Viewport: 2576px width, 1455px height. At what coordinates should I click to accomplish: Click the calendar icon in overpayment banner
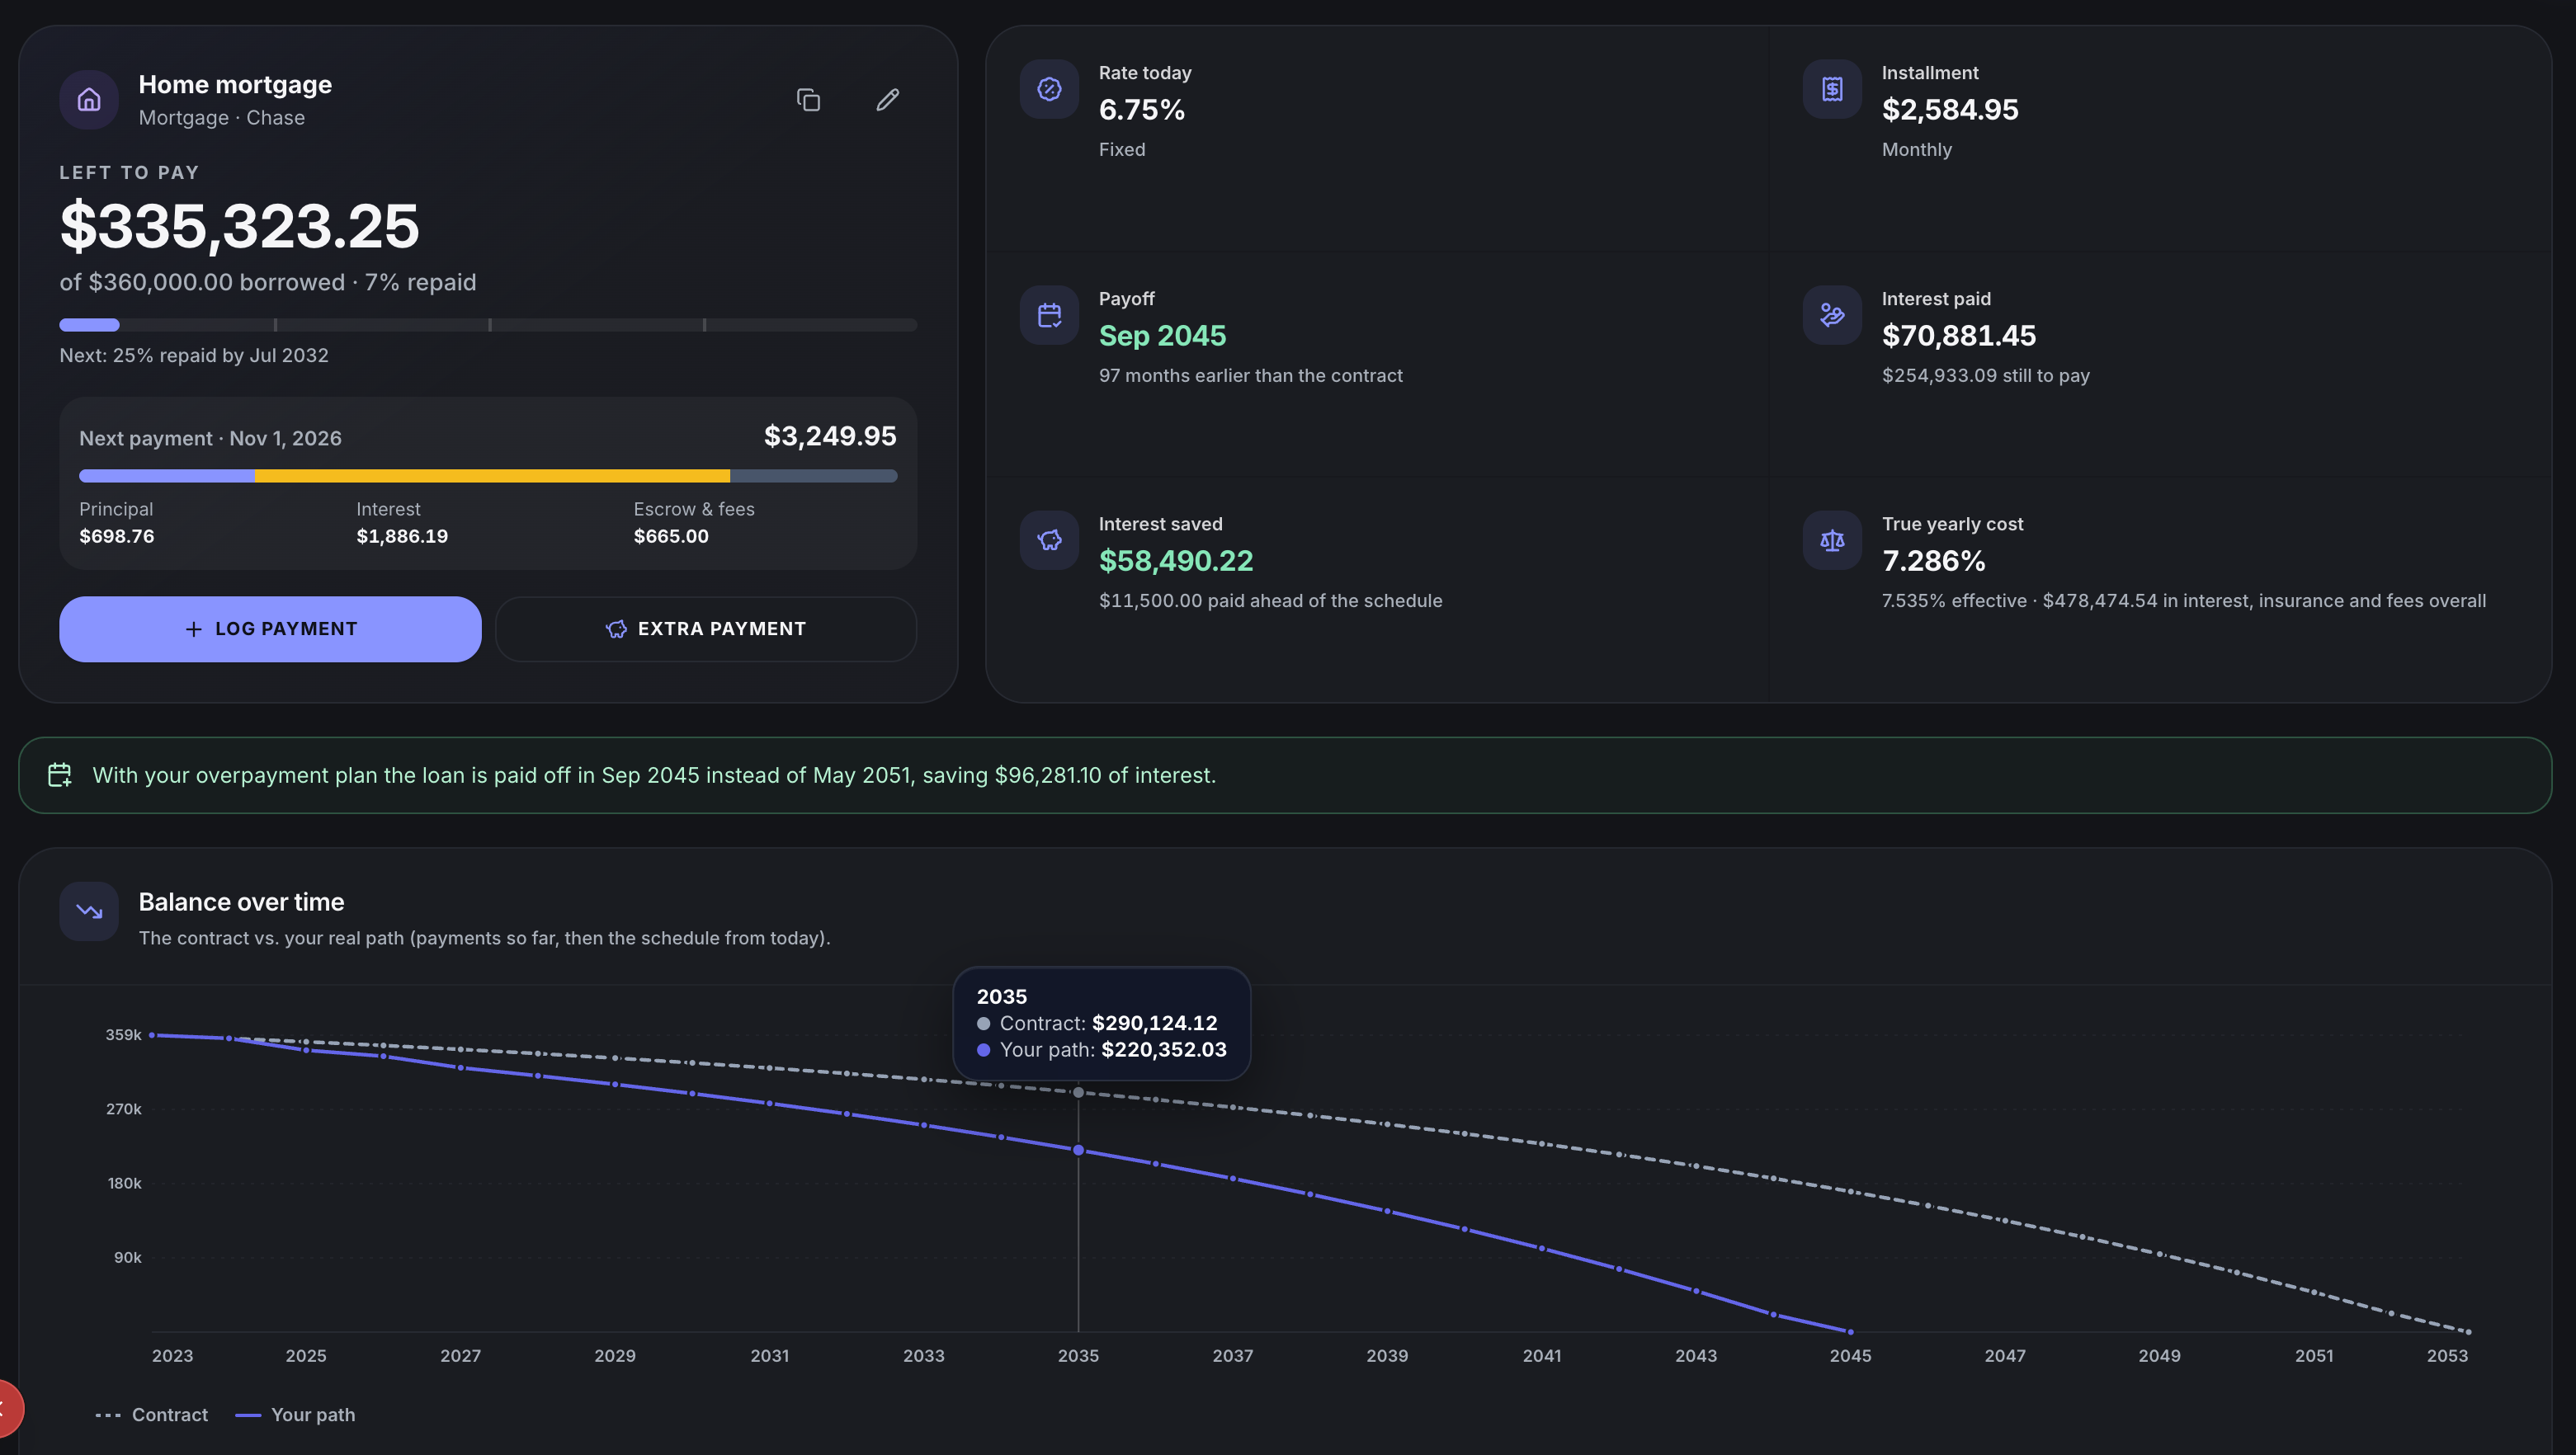(60, 775)
